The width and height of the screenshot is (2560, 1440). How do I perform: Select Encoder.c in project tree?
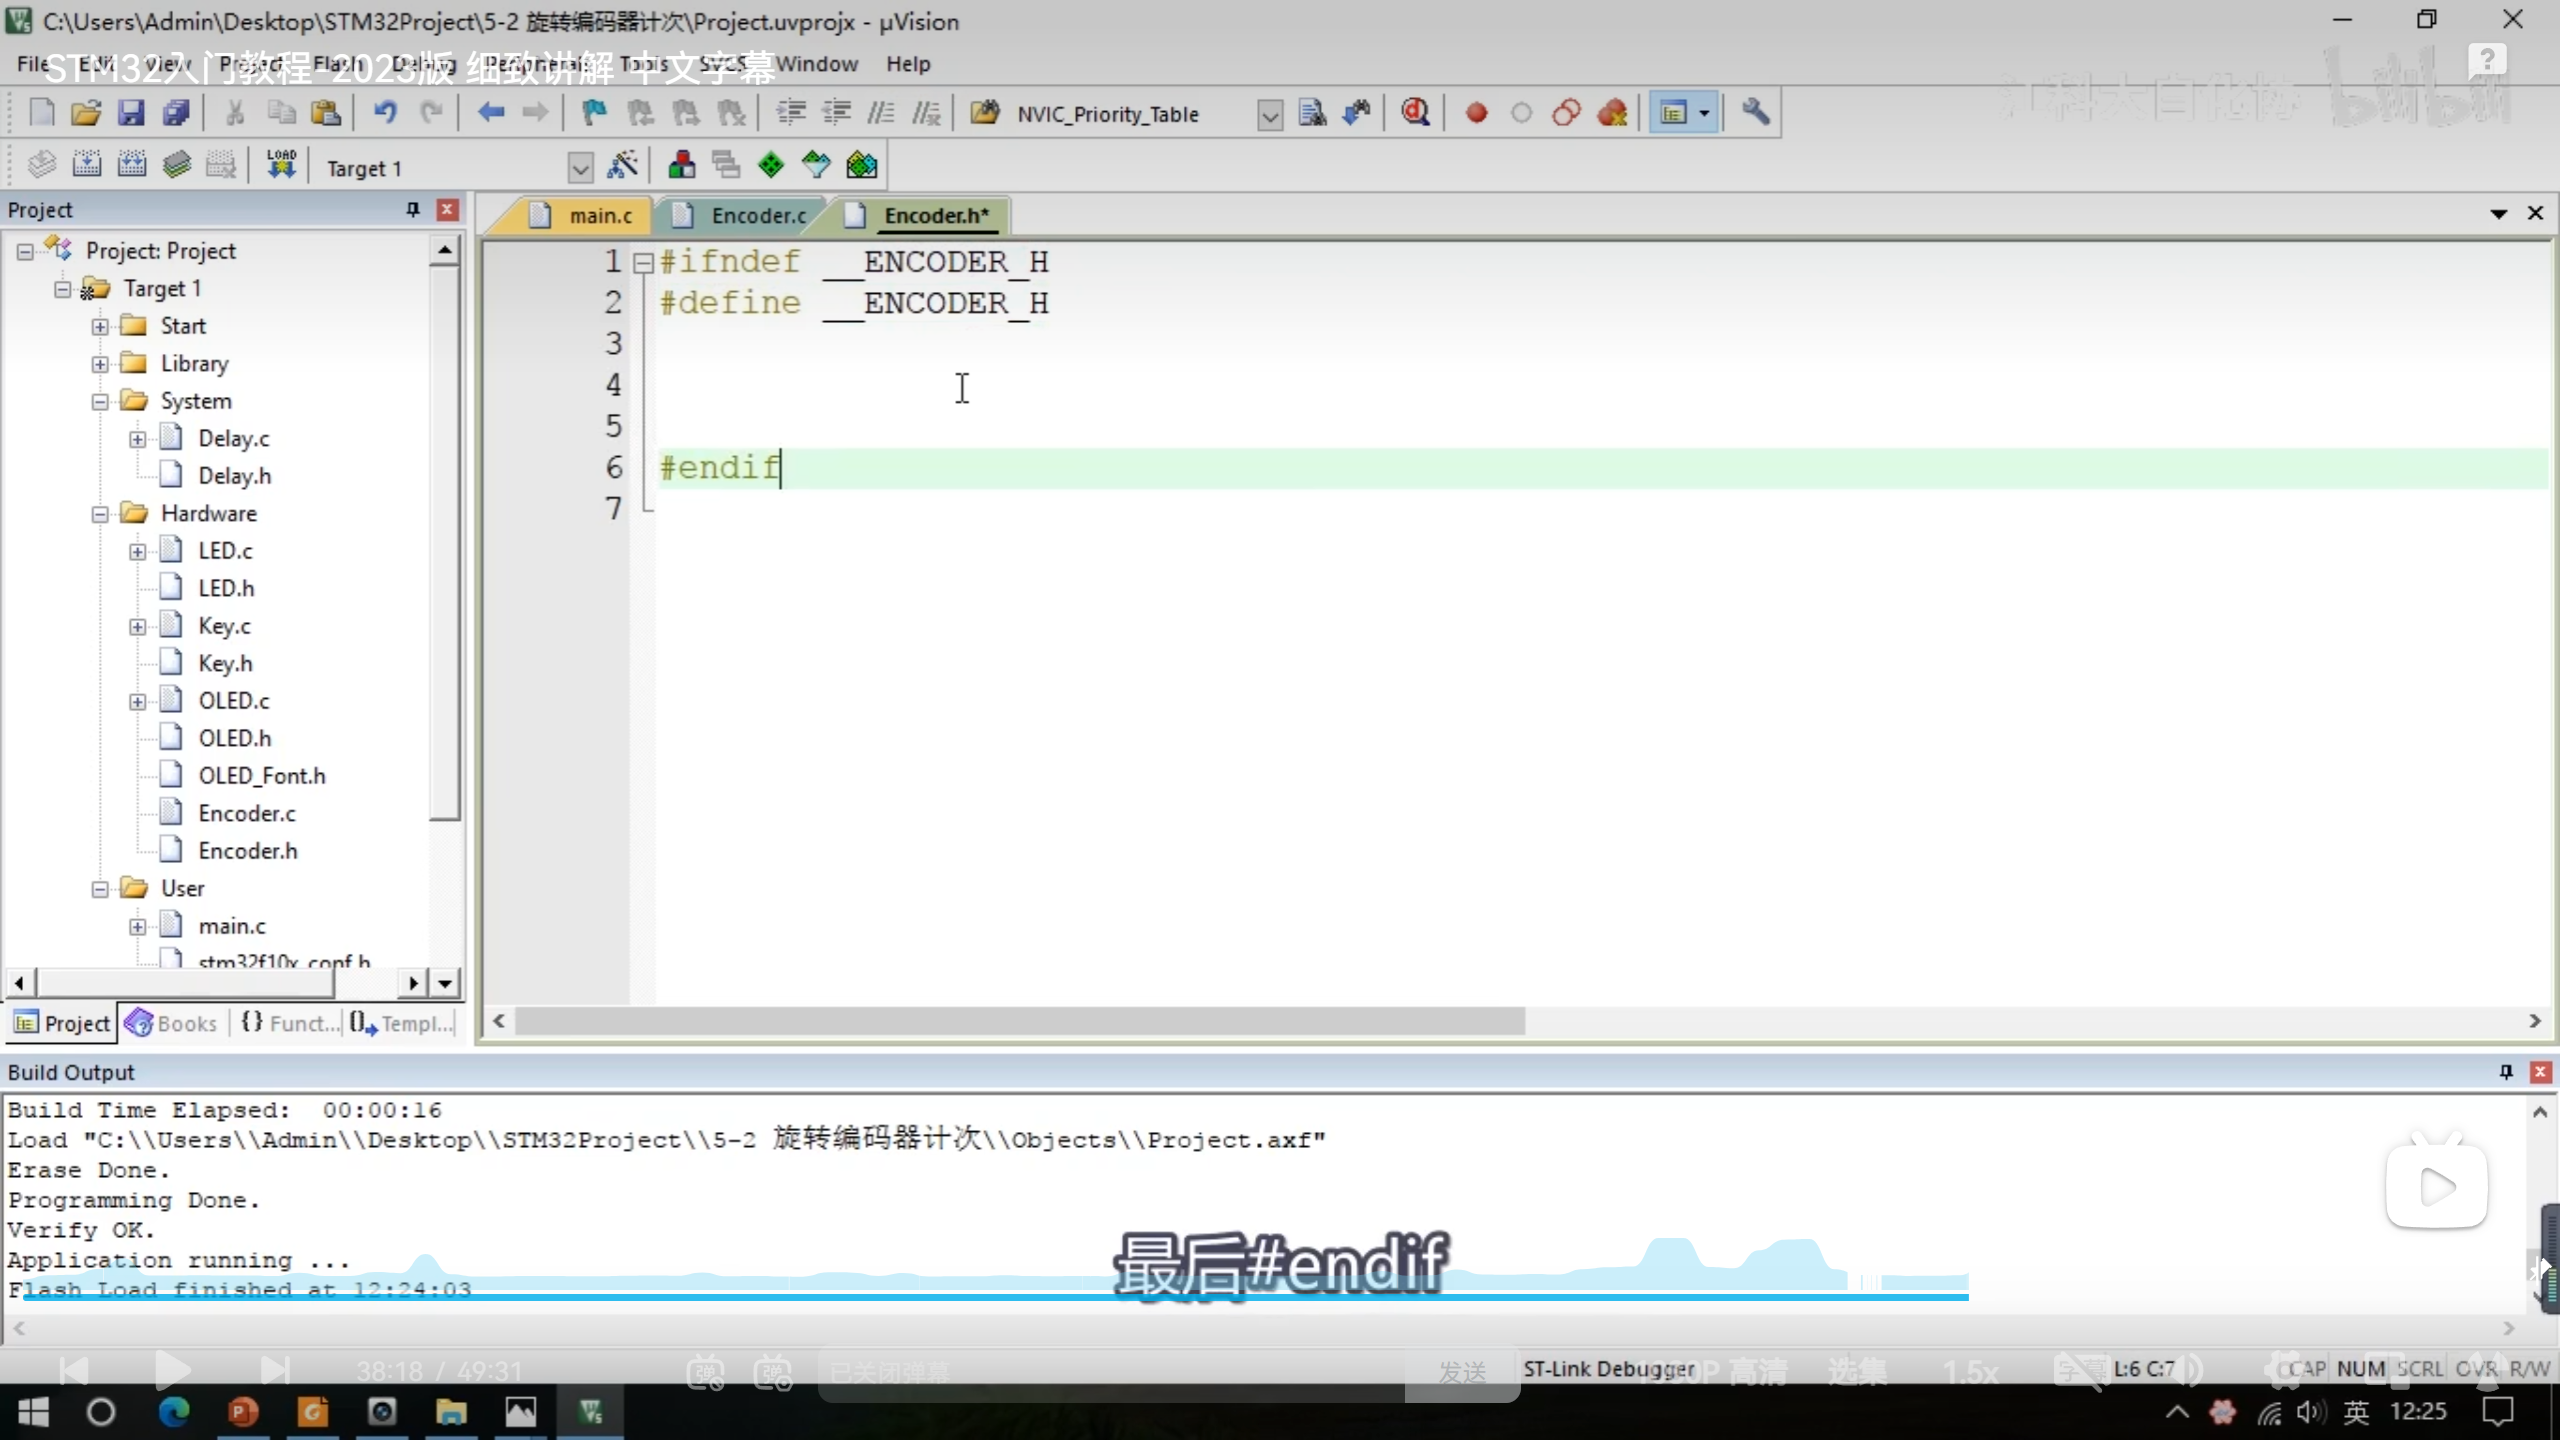click(246, 813)
